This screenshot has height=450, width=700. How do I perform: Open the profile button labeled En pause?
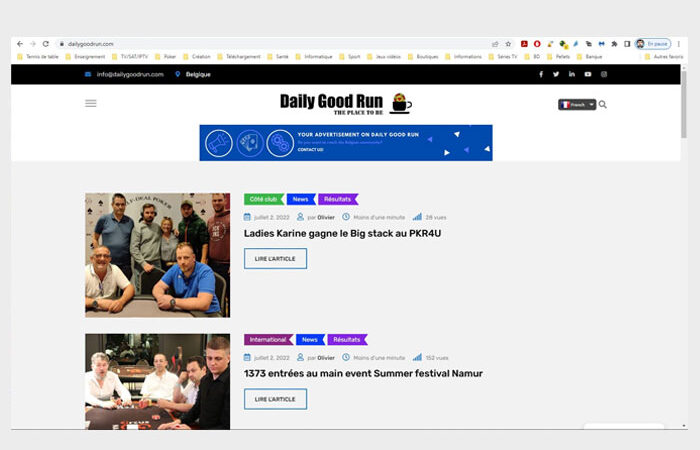click(653, 44)
